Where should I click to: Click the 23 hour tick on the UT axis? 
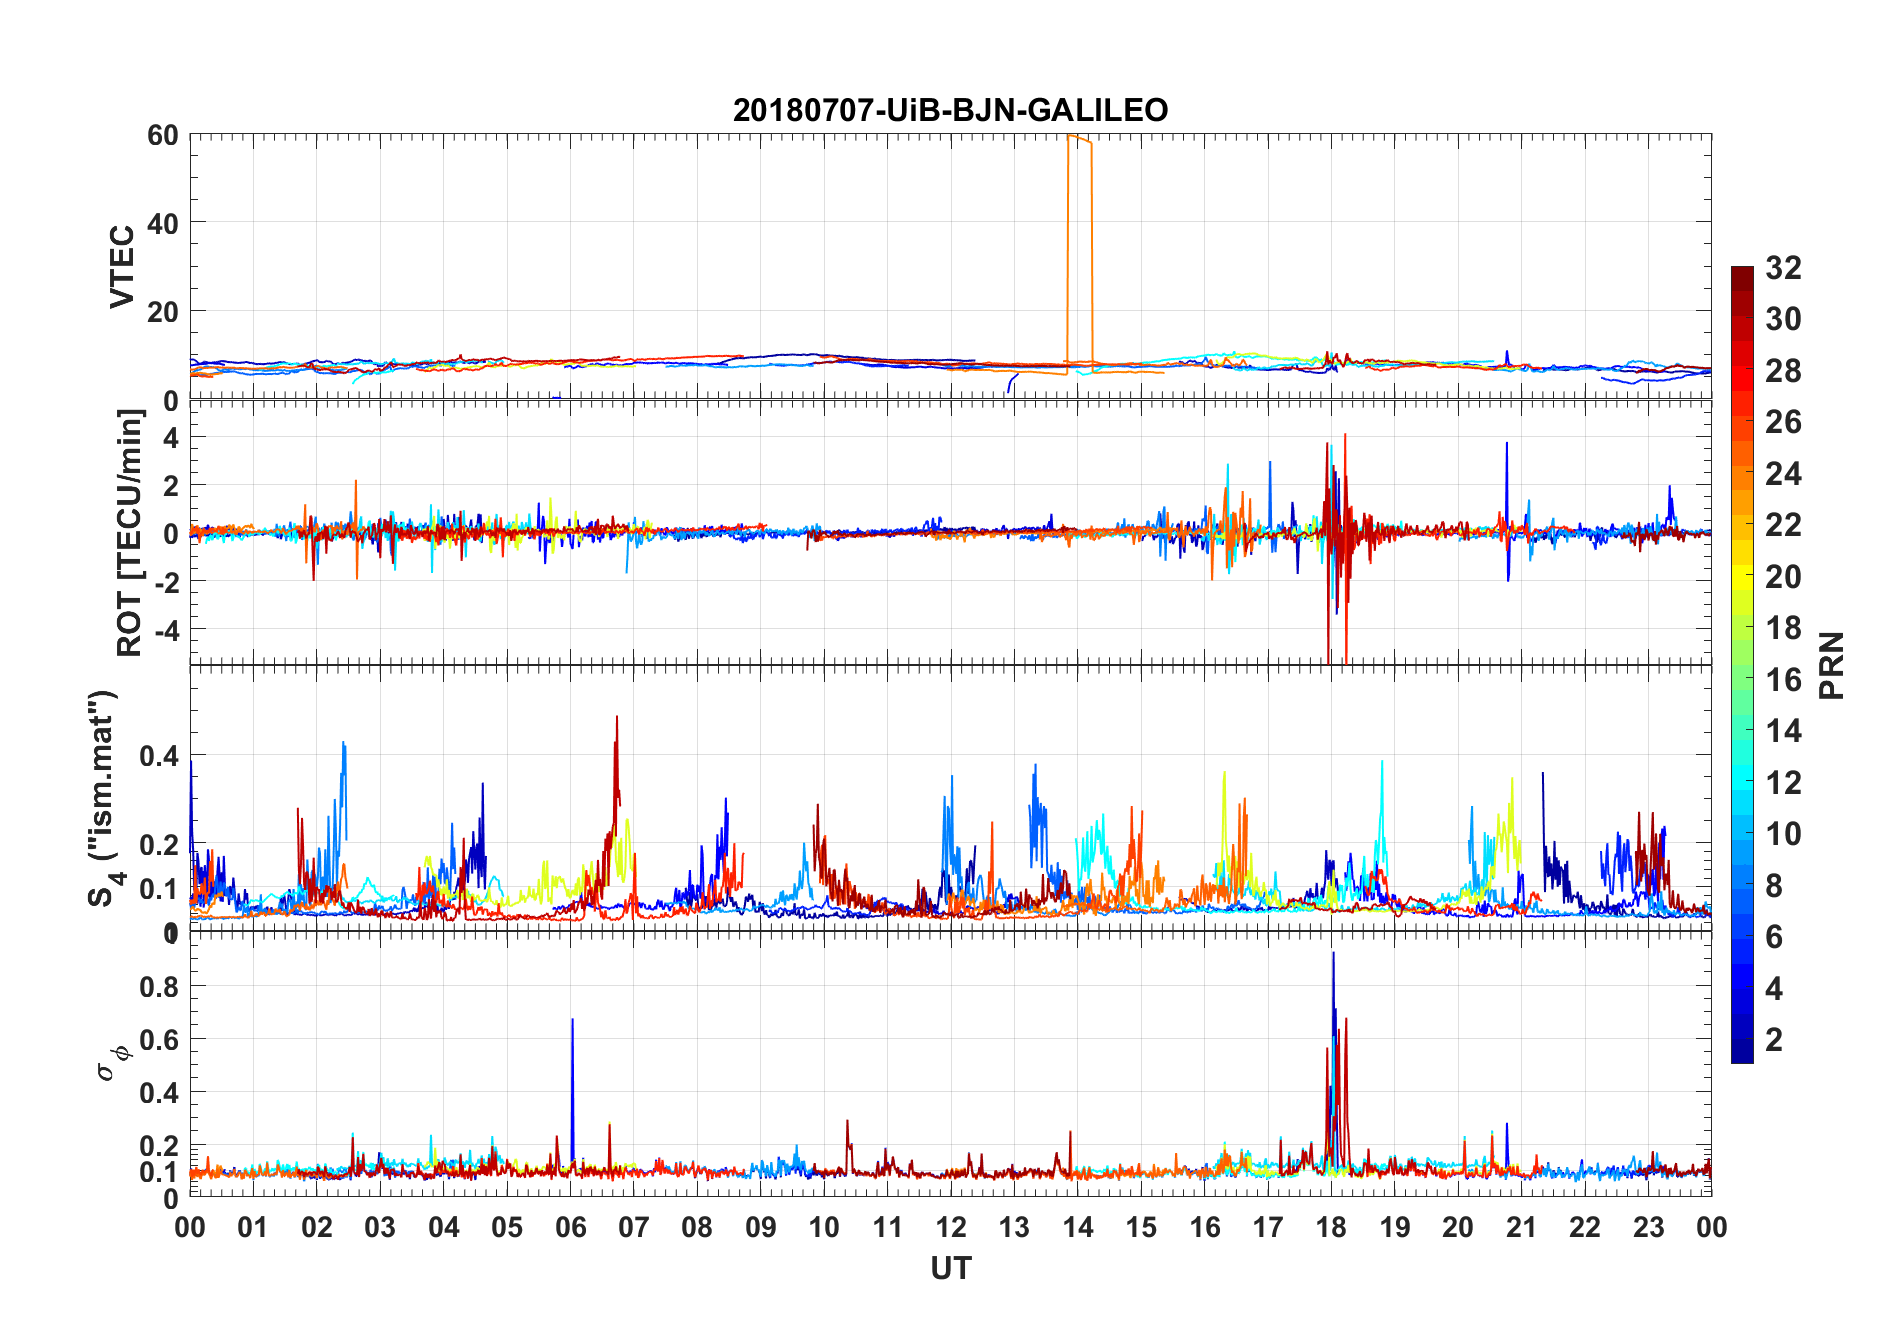(1649, 1228)
